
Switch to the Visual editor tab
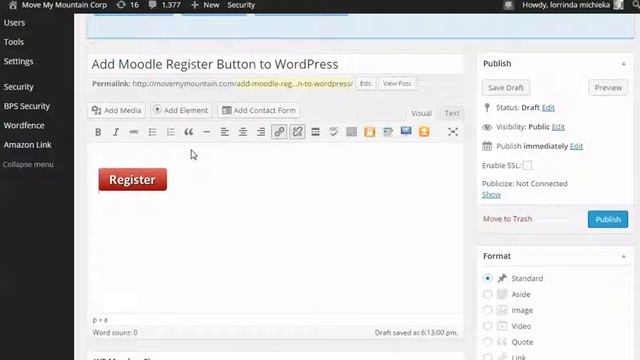(x=421, y=113)
